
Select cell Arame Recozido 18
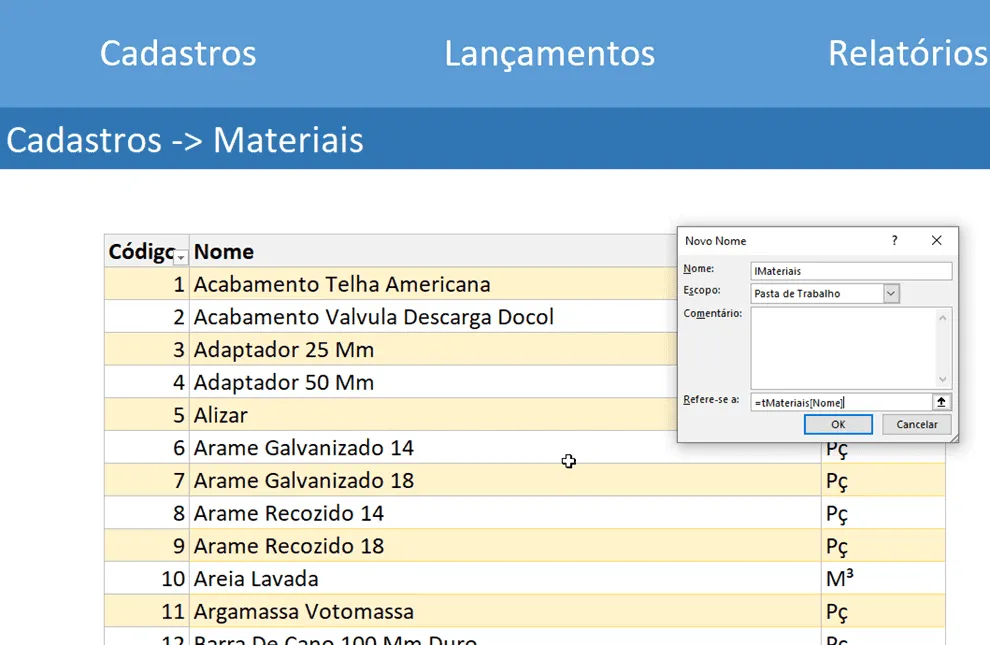coord(505,547)
